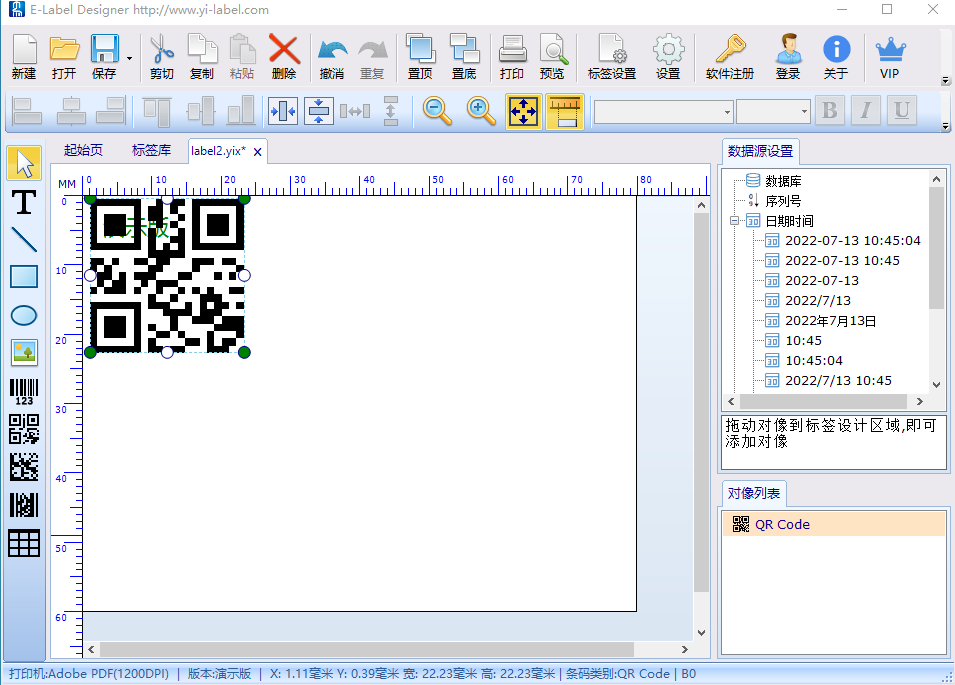Toggle the ruler display button
This screenshot has height=685, width=955.
[x=565, y=111]
